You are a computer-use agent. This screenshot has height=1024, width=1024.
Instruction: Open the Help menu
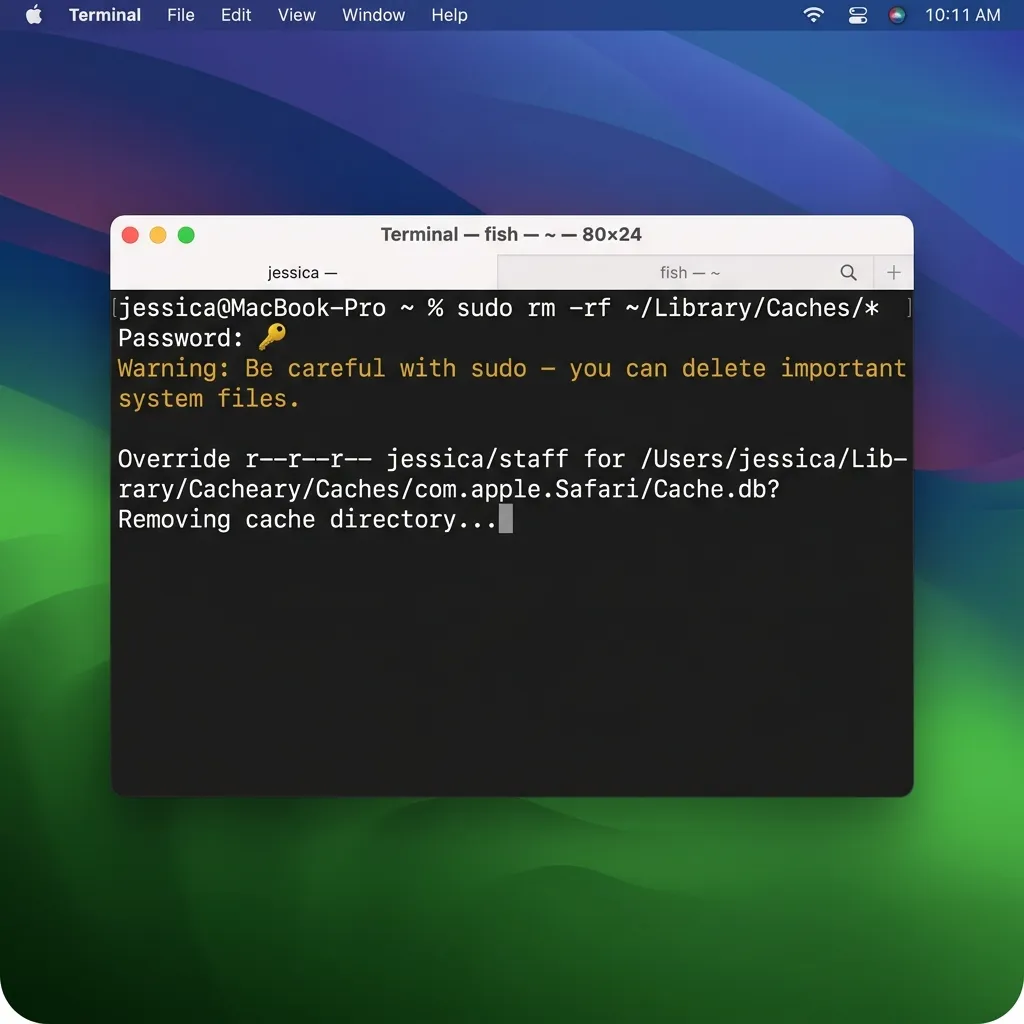point(449,14)
